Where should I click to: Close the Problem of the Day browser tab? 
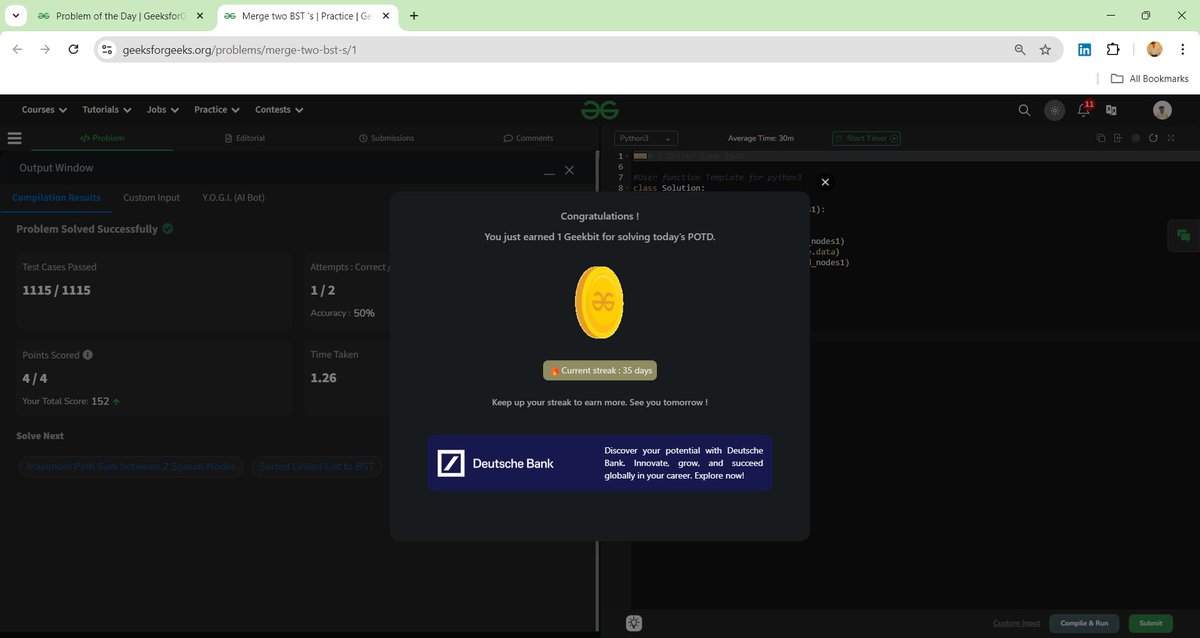(x=199, y=16)
